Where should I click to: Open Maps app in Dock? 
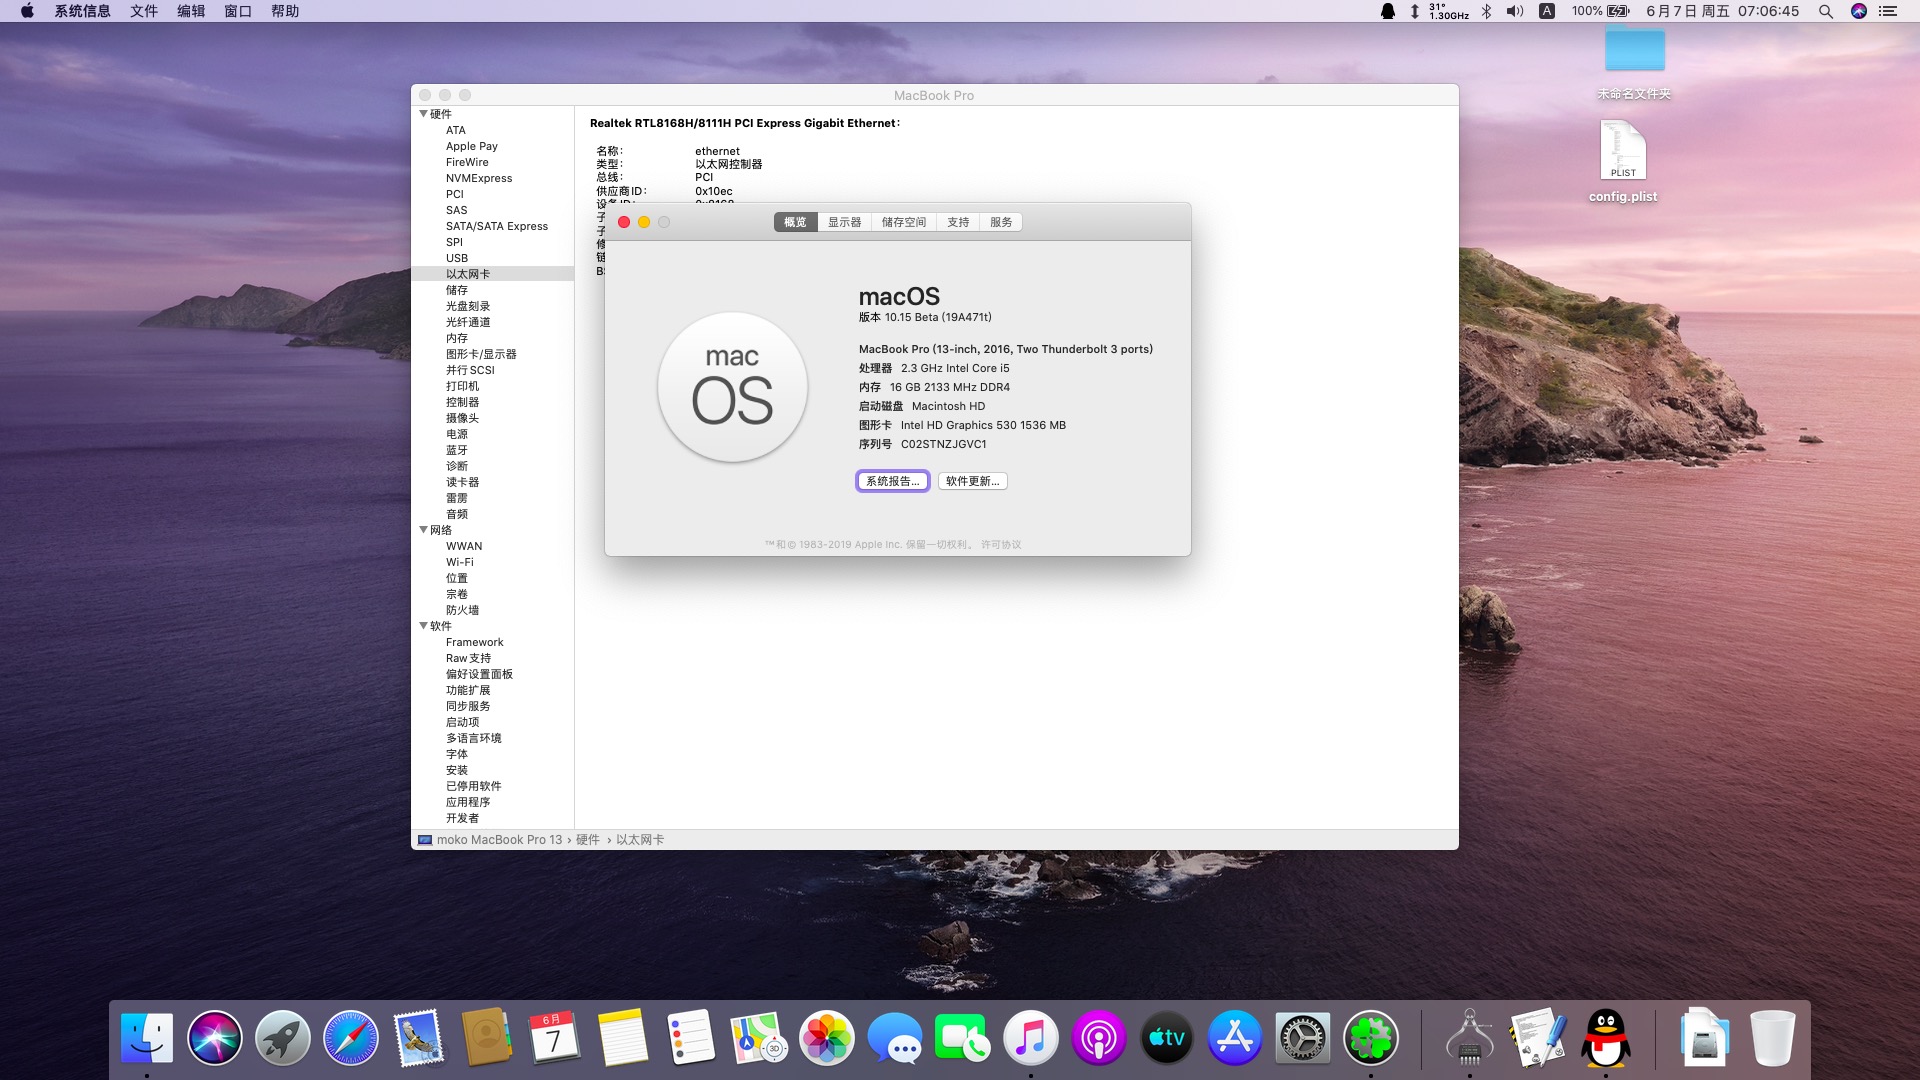(759, 1038)
